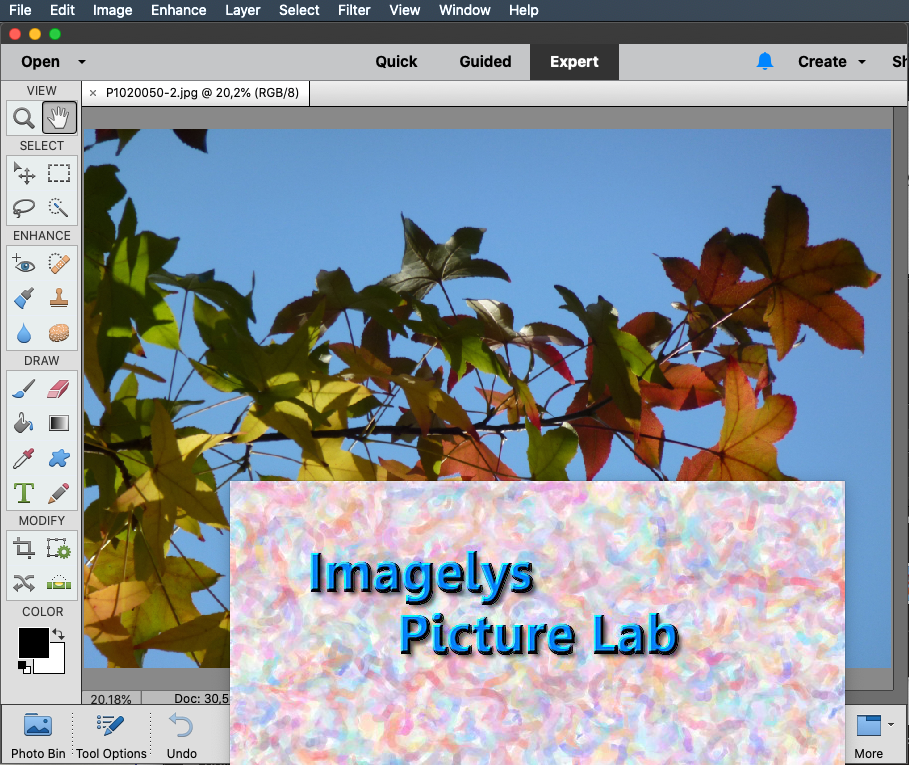The height and width of the screenshot is (765, 909).
Task: Open the Edit menu
Action: pyautogui.click(x=62, y=10)
